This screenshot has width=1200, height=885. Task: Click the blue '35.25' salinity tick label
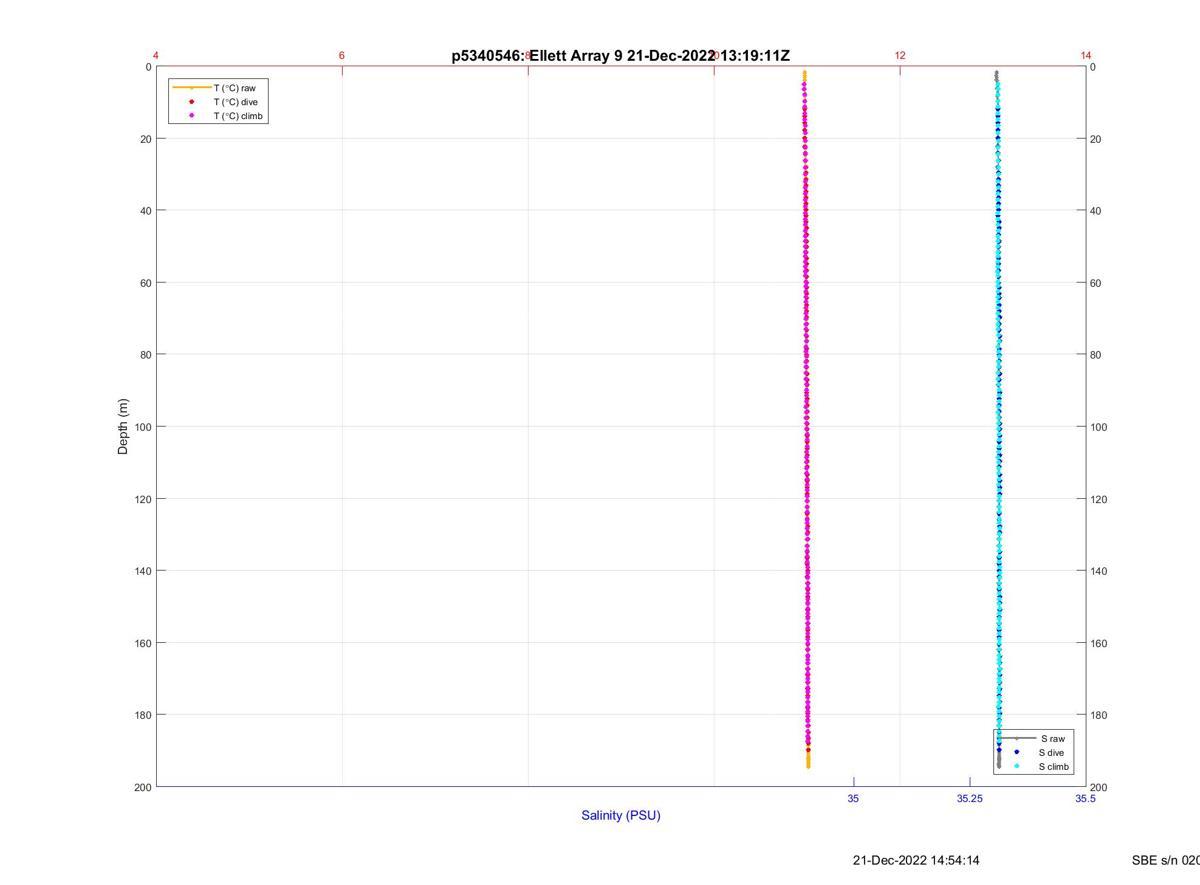point(969,799)
